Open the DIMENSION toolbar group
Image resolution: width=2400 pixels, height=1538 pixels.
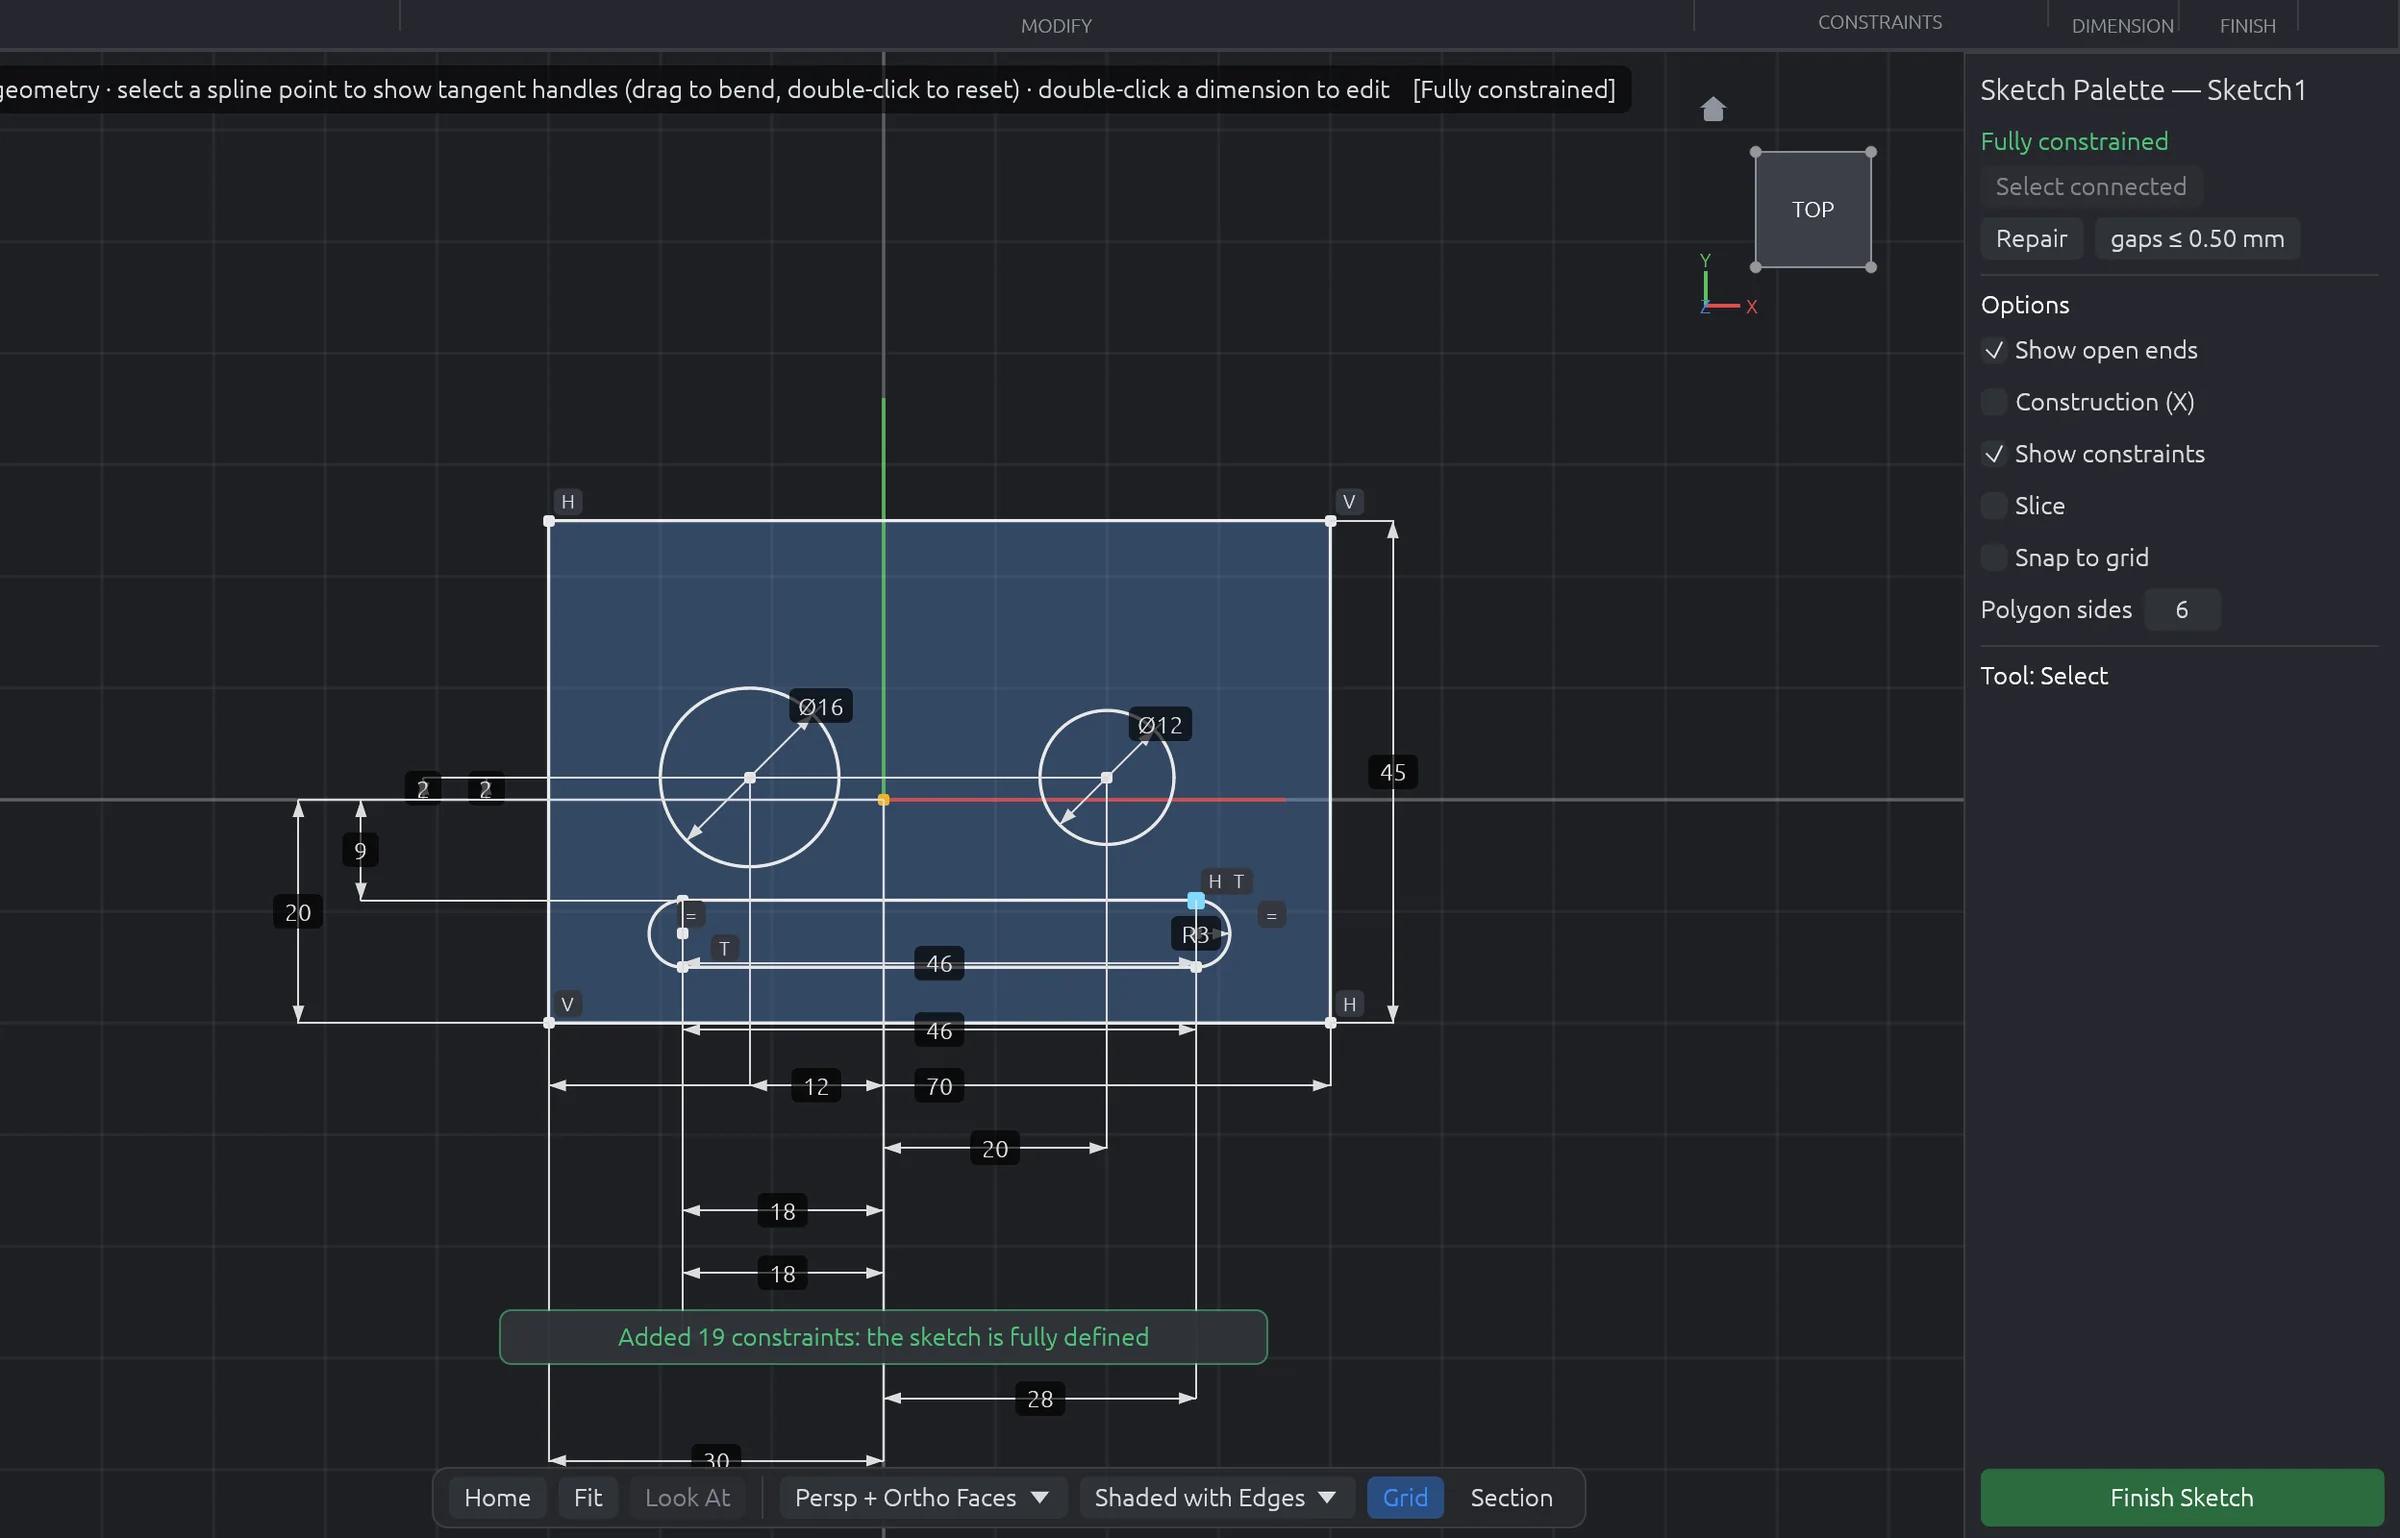pos(2122,26)
